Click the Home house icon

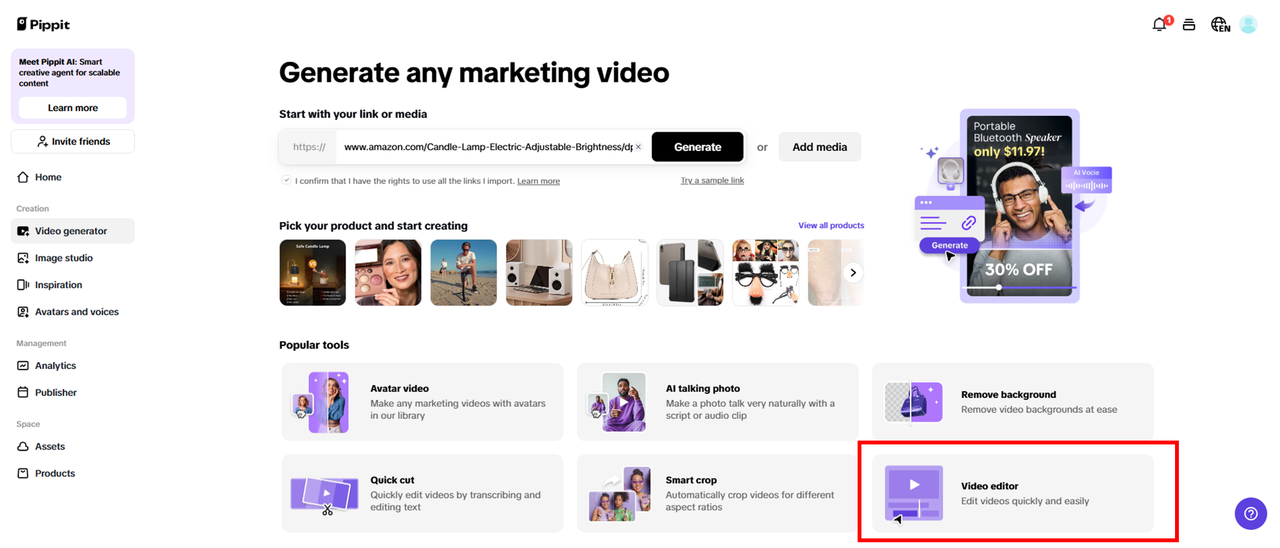[x=23, y=177]
